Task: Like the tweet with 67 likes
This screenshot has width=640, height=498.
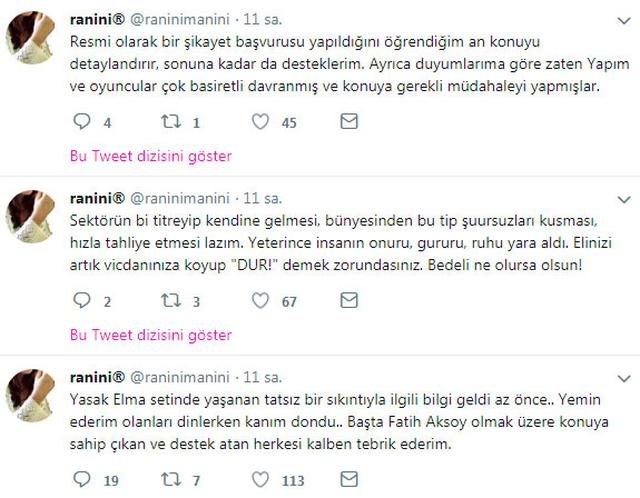Action: (260, 301)
